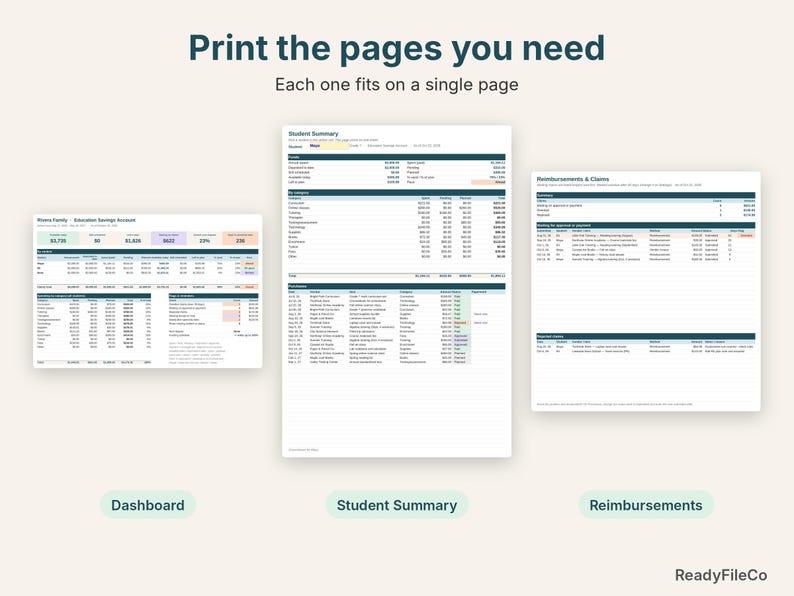
Task: Click the Dashboard label pill
Action: coord(147,505)
